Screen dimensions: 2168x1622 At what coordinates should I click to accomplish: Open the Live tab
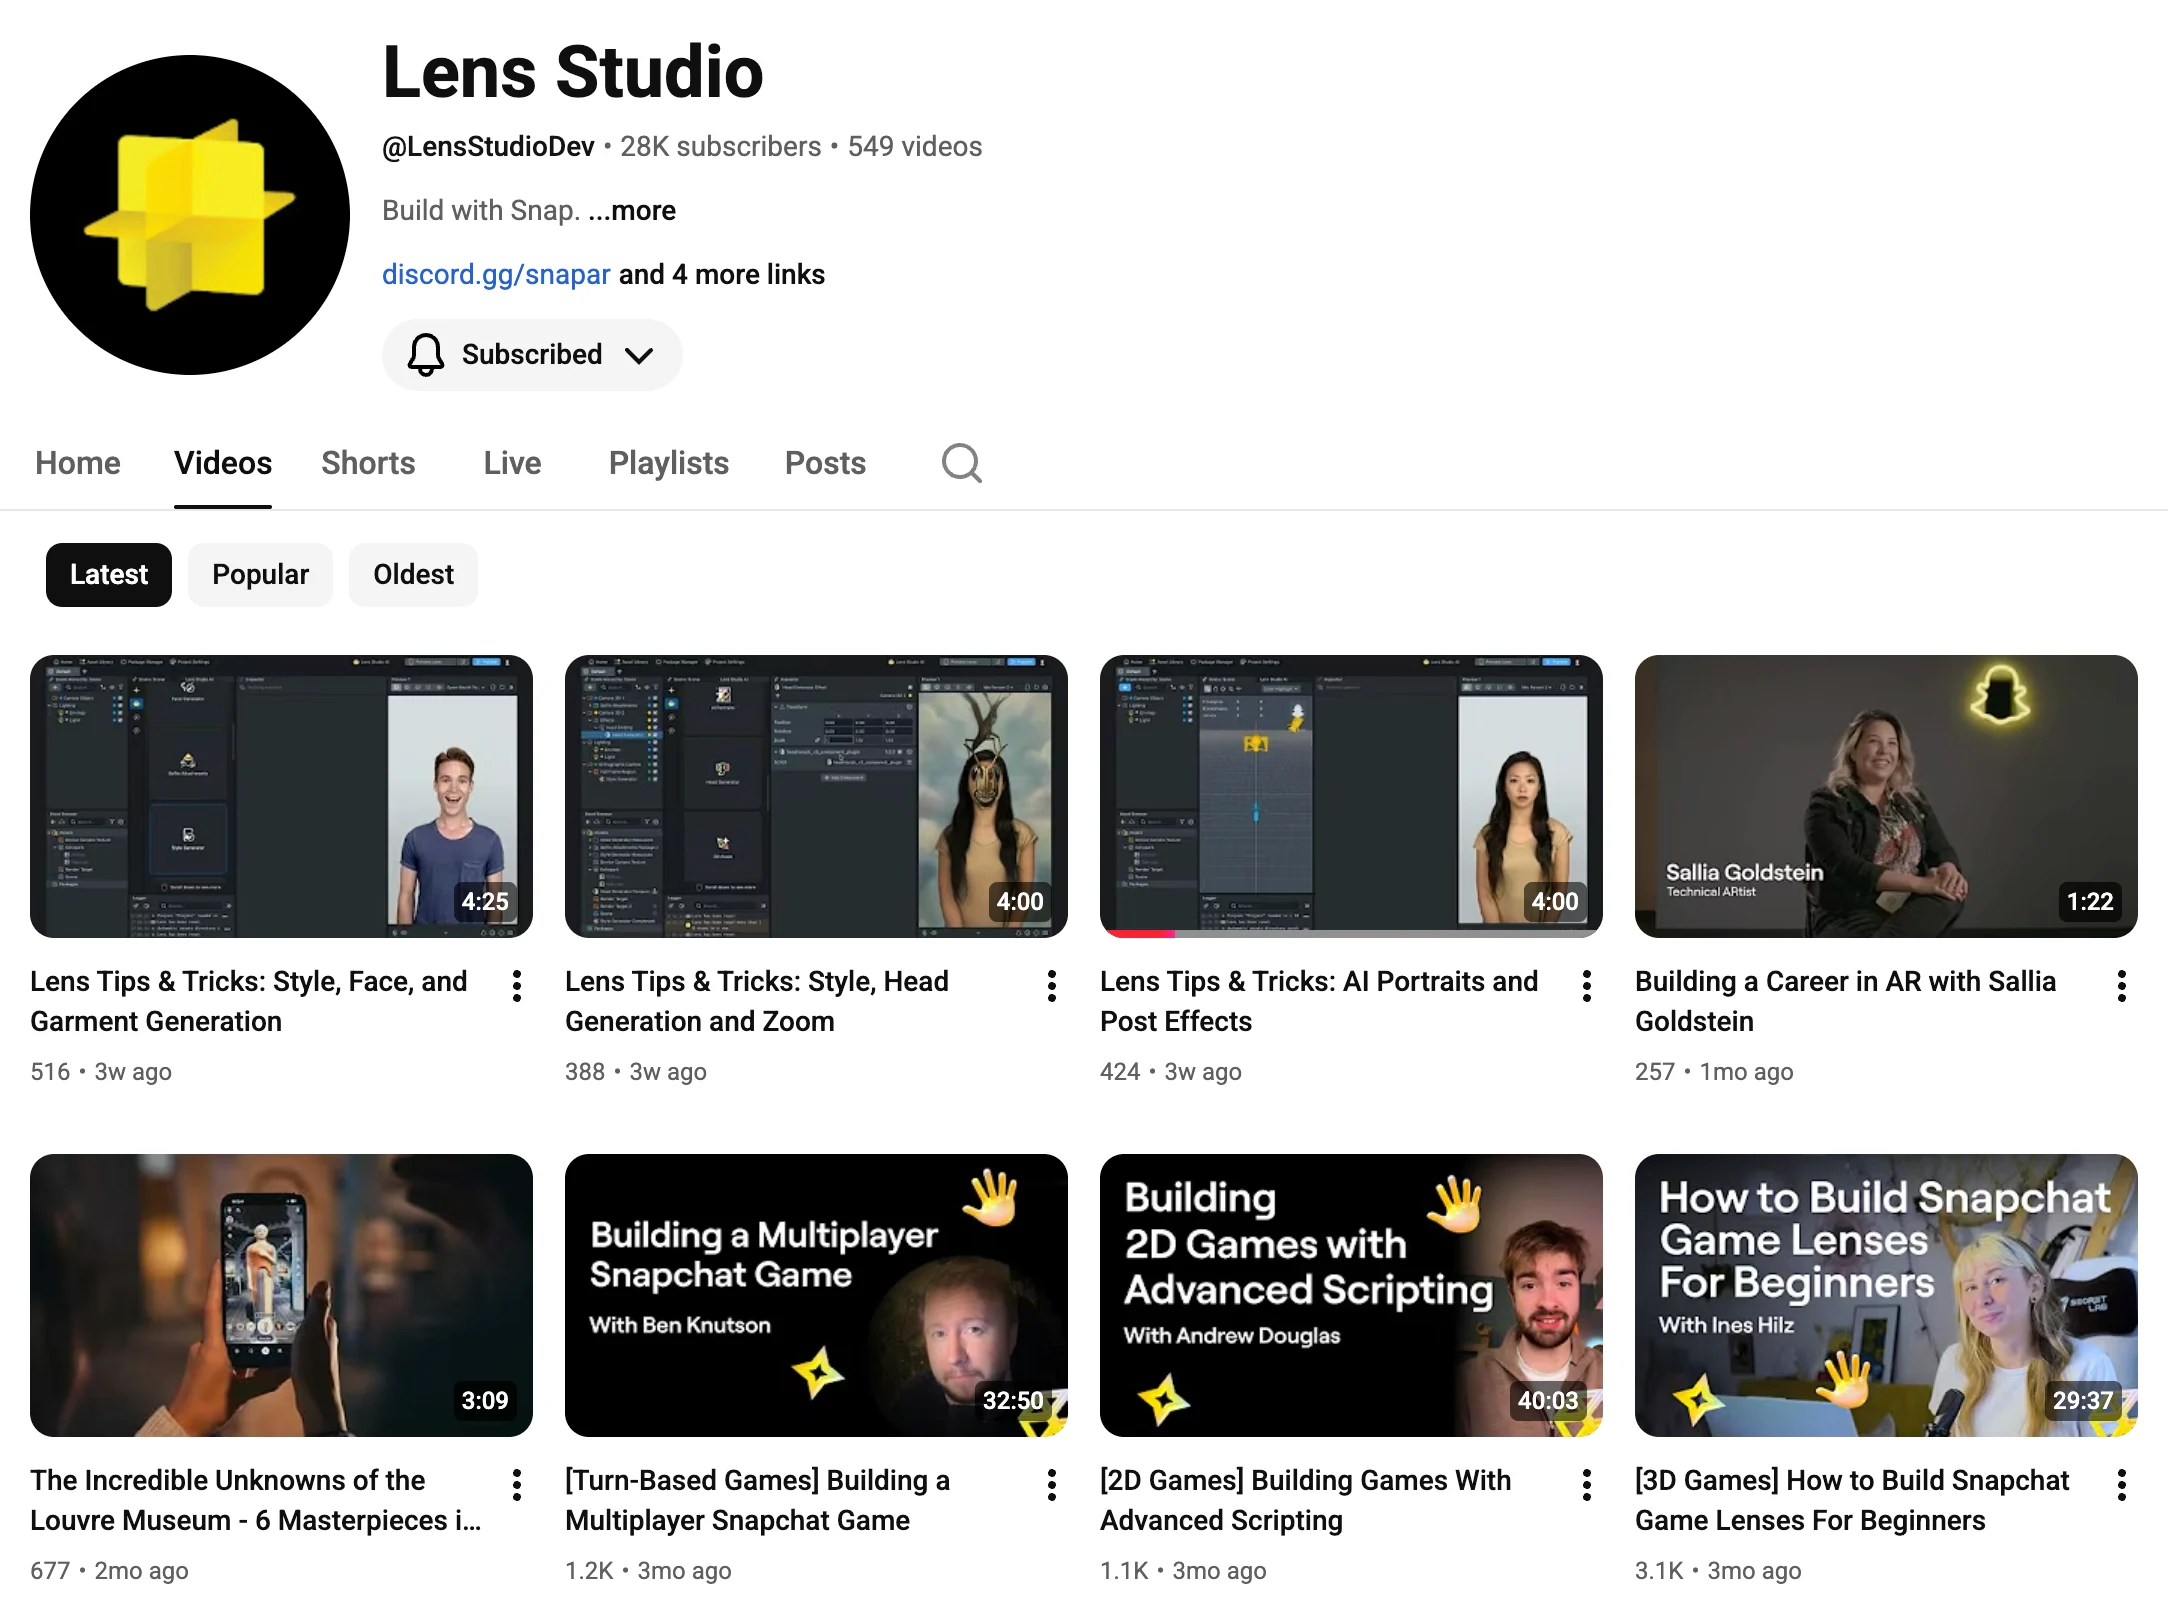coord(512,463)
